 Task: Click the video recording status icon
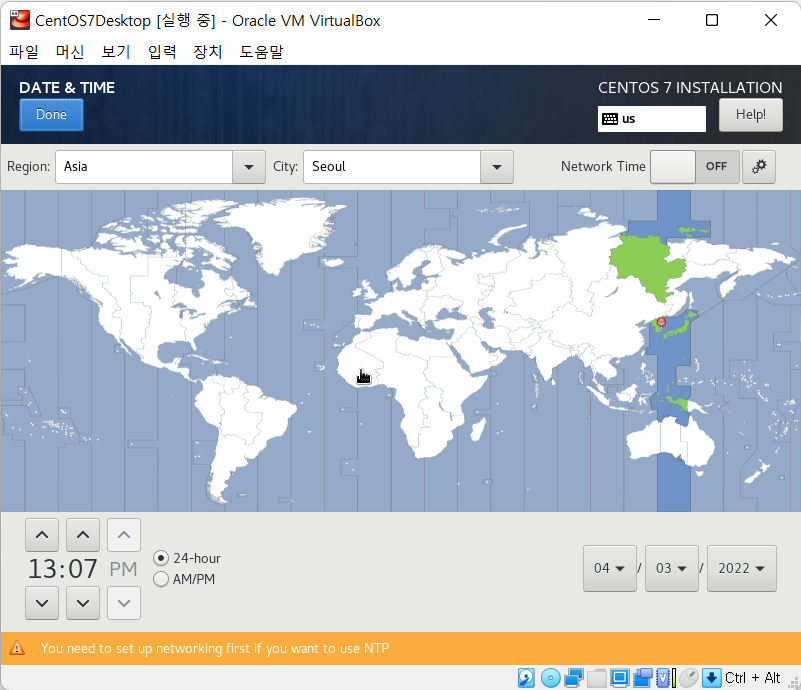point(643,678)
